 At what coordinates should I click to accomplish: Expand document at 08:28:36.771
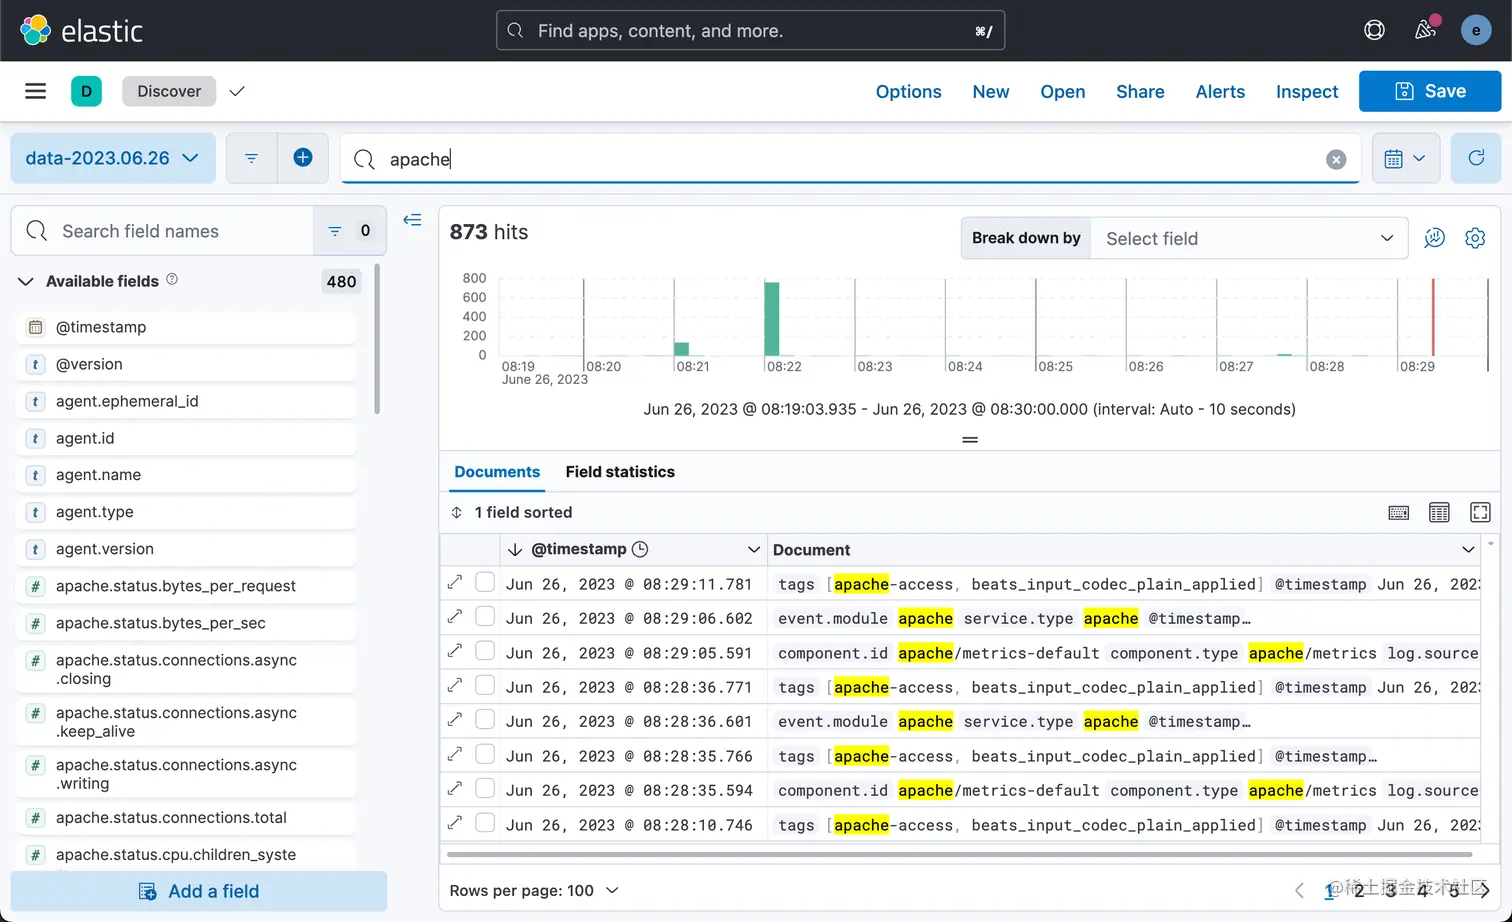click(455, 685)
